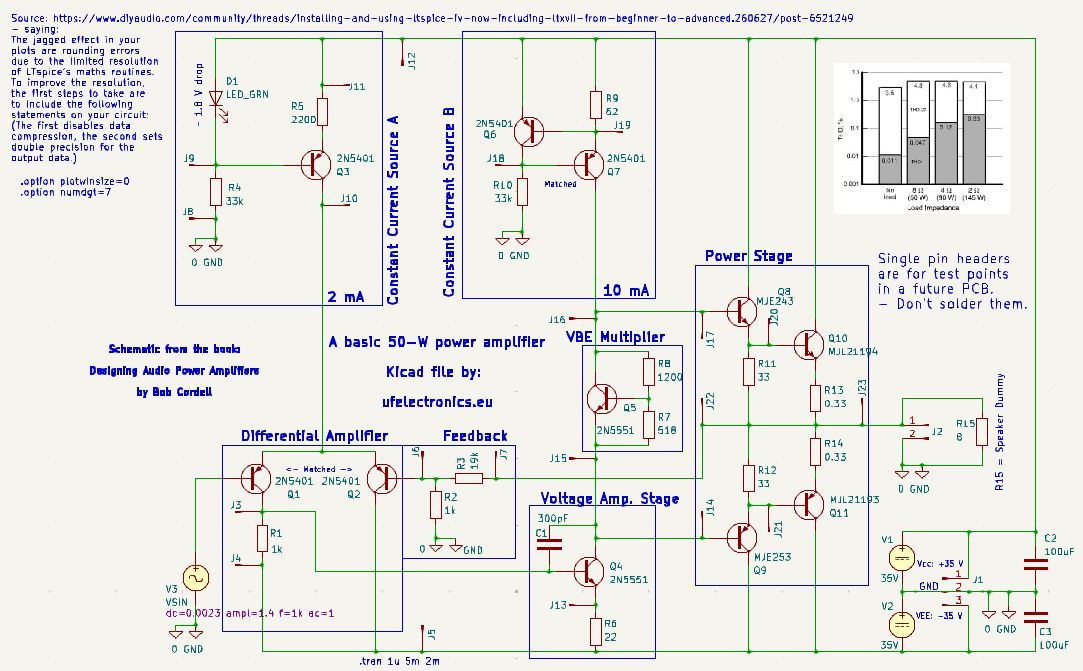Select resistor R12 33 symbol

(749, 478)
